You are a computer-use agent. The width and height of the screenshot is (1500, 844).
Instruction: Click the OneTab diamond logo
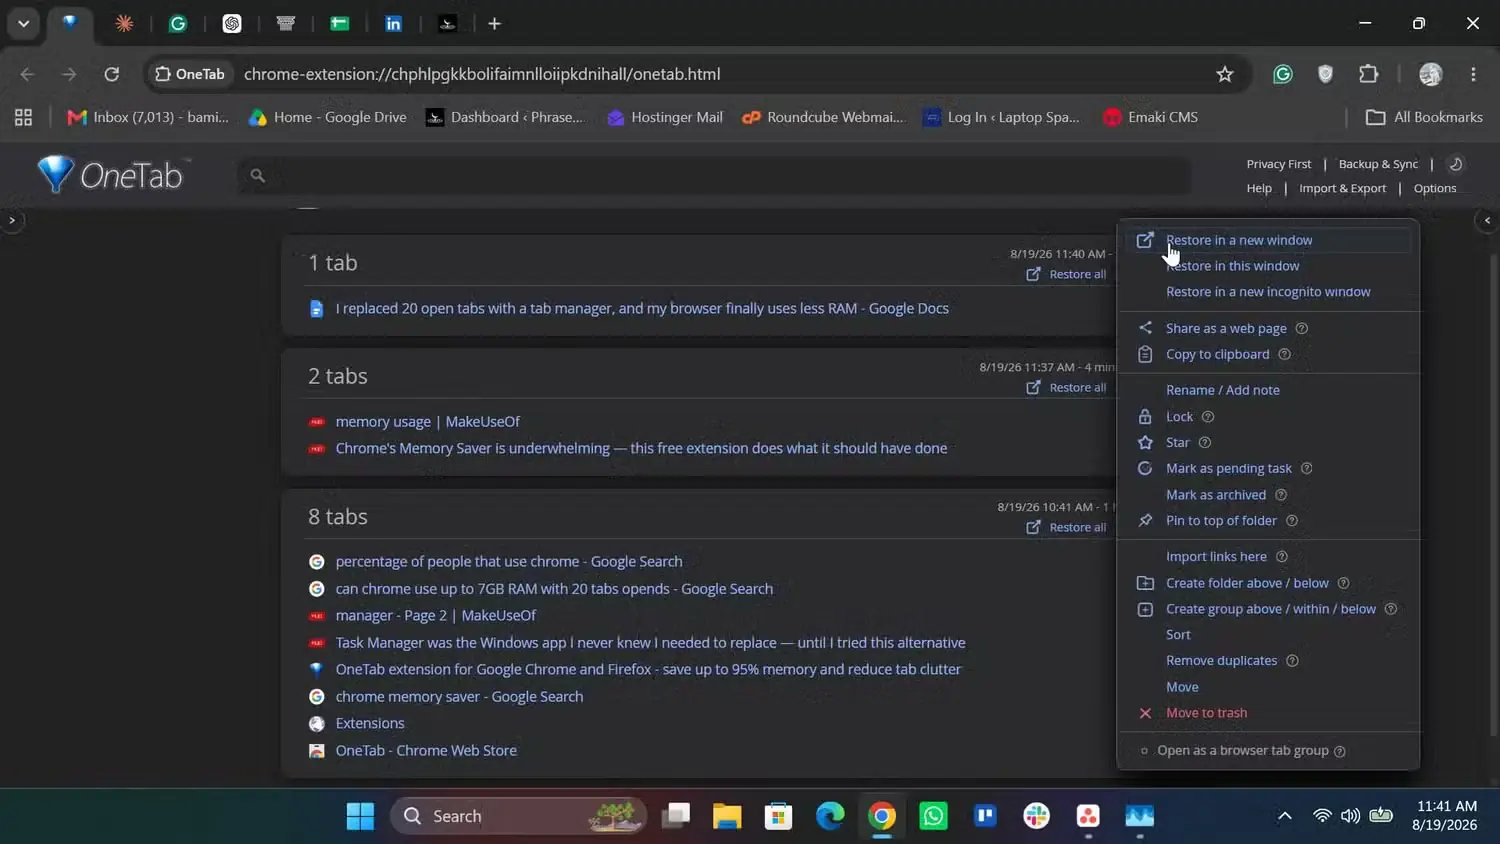55,174
